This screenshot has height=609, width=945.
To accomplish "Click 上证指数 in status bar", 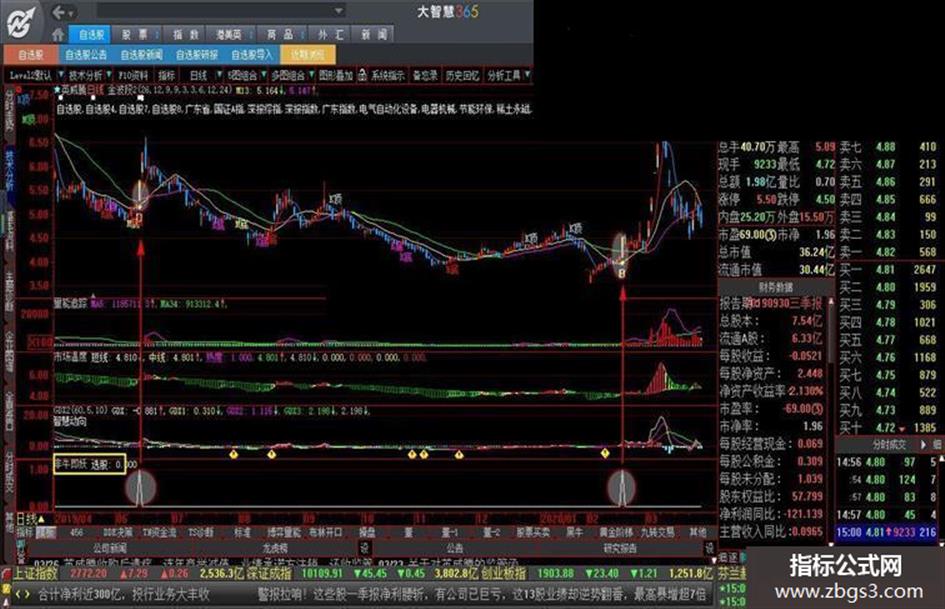I will click(35, 573).
